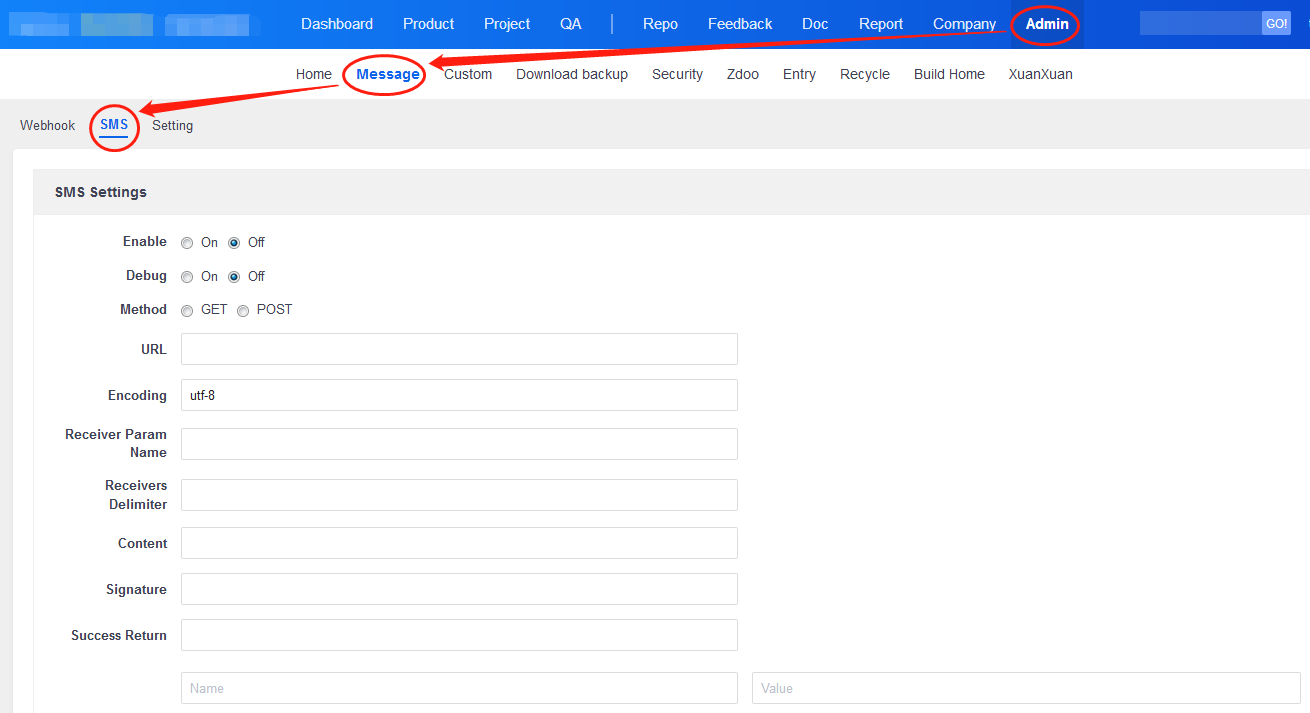Open the Dashboard menu item

point(337,24)
